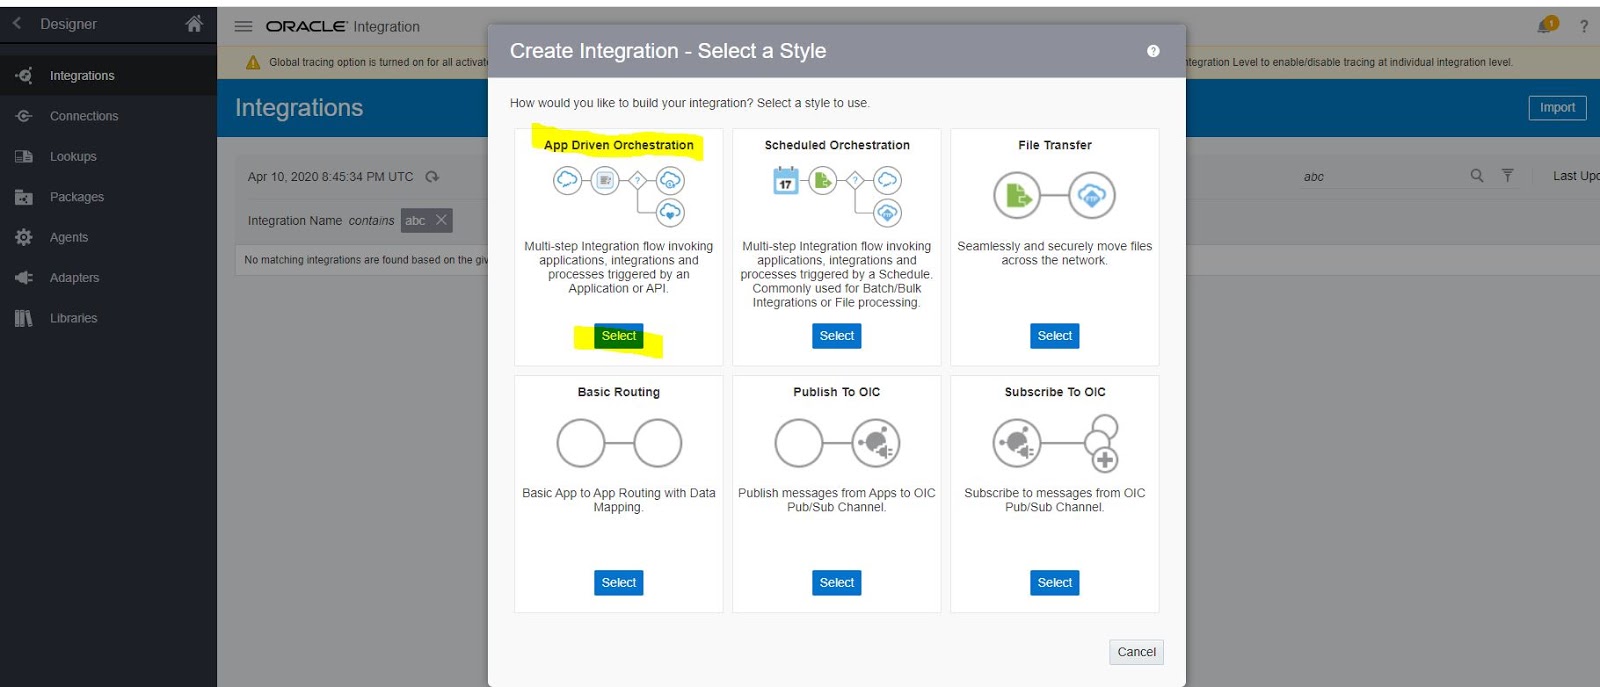Select Scheduled Orchestration style

coord(837,336)
